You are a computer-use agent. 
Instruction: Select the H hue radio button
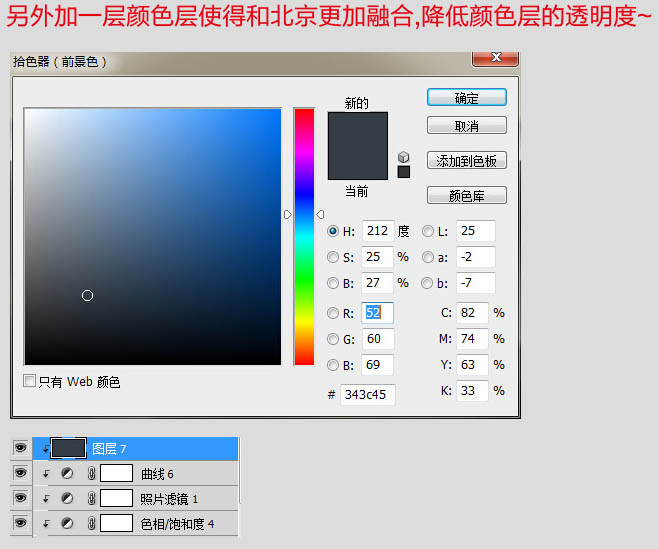point(333,231)
